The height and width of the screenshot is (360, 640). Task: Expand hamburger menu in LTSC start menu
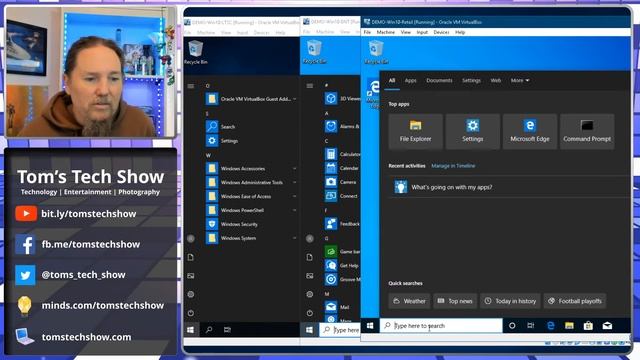point(191,86)
